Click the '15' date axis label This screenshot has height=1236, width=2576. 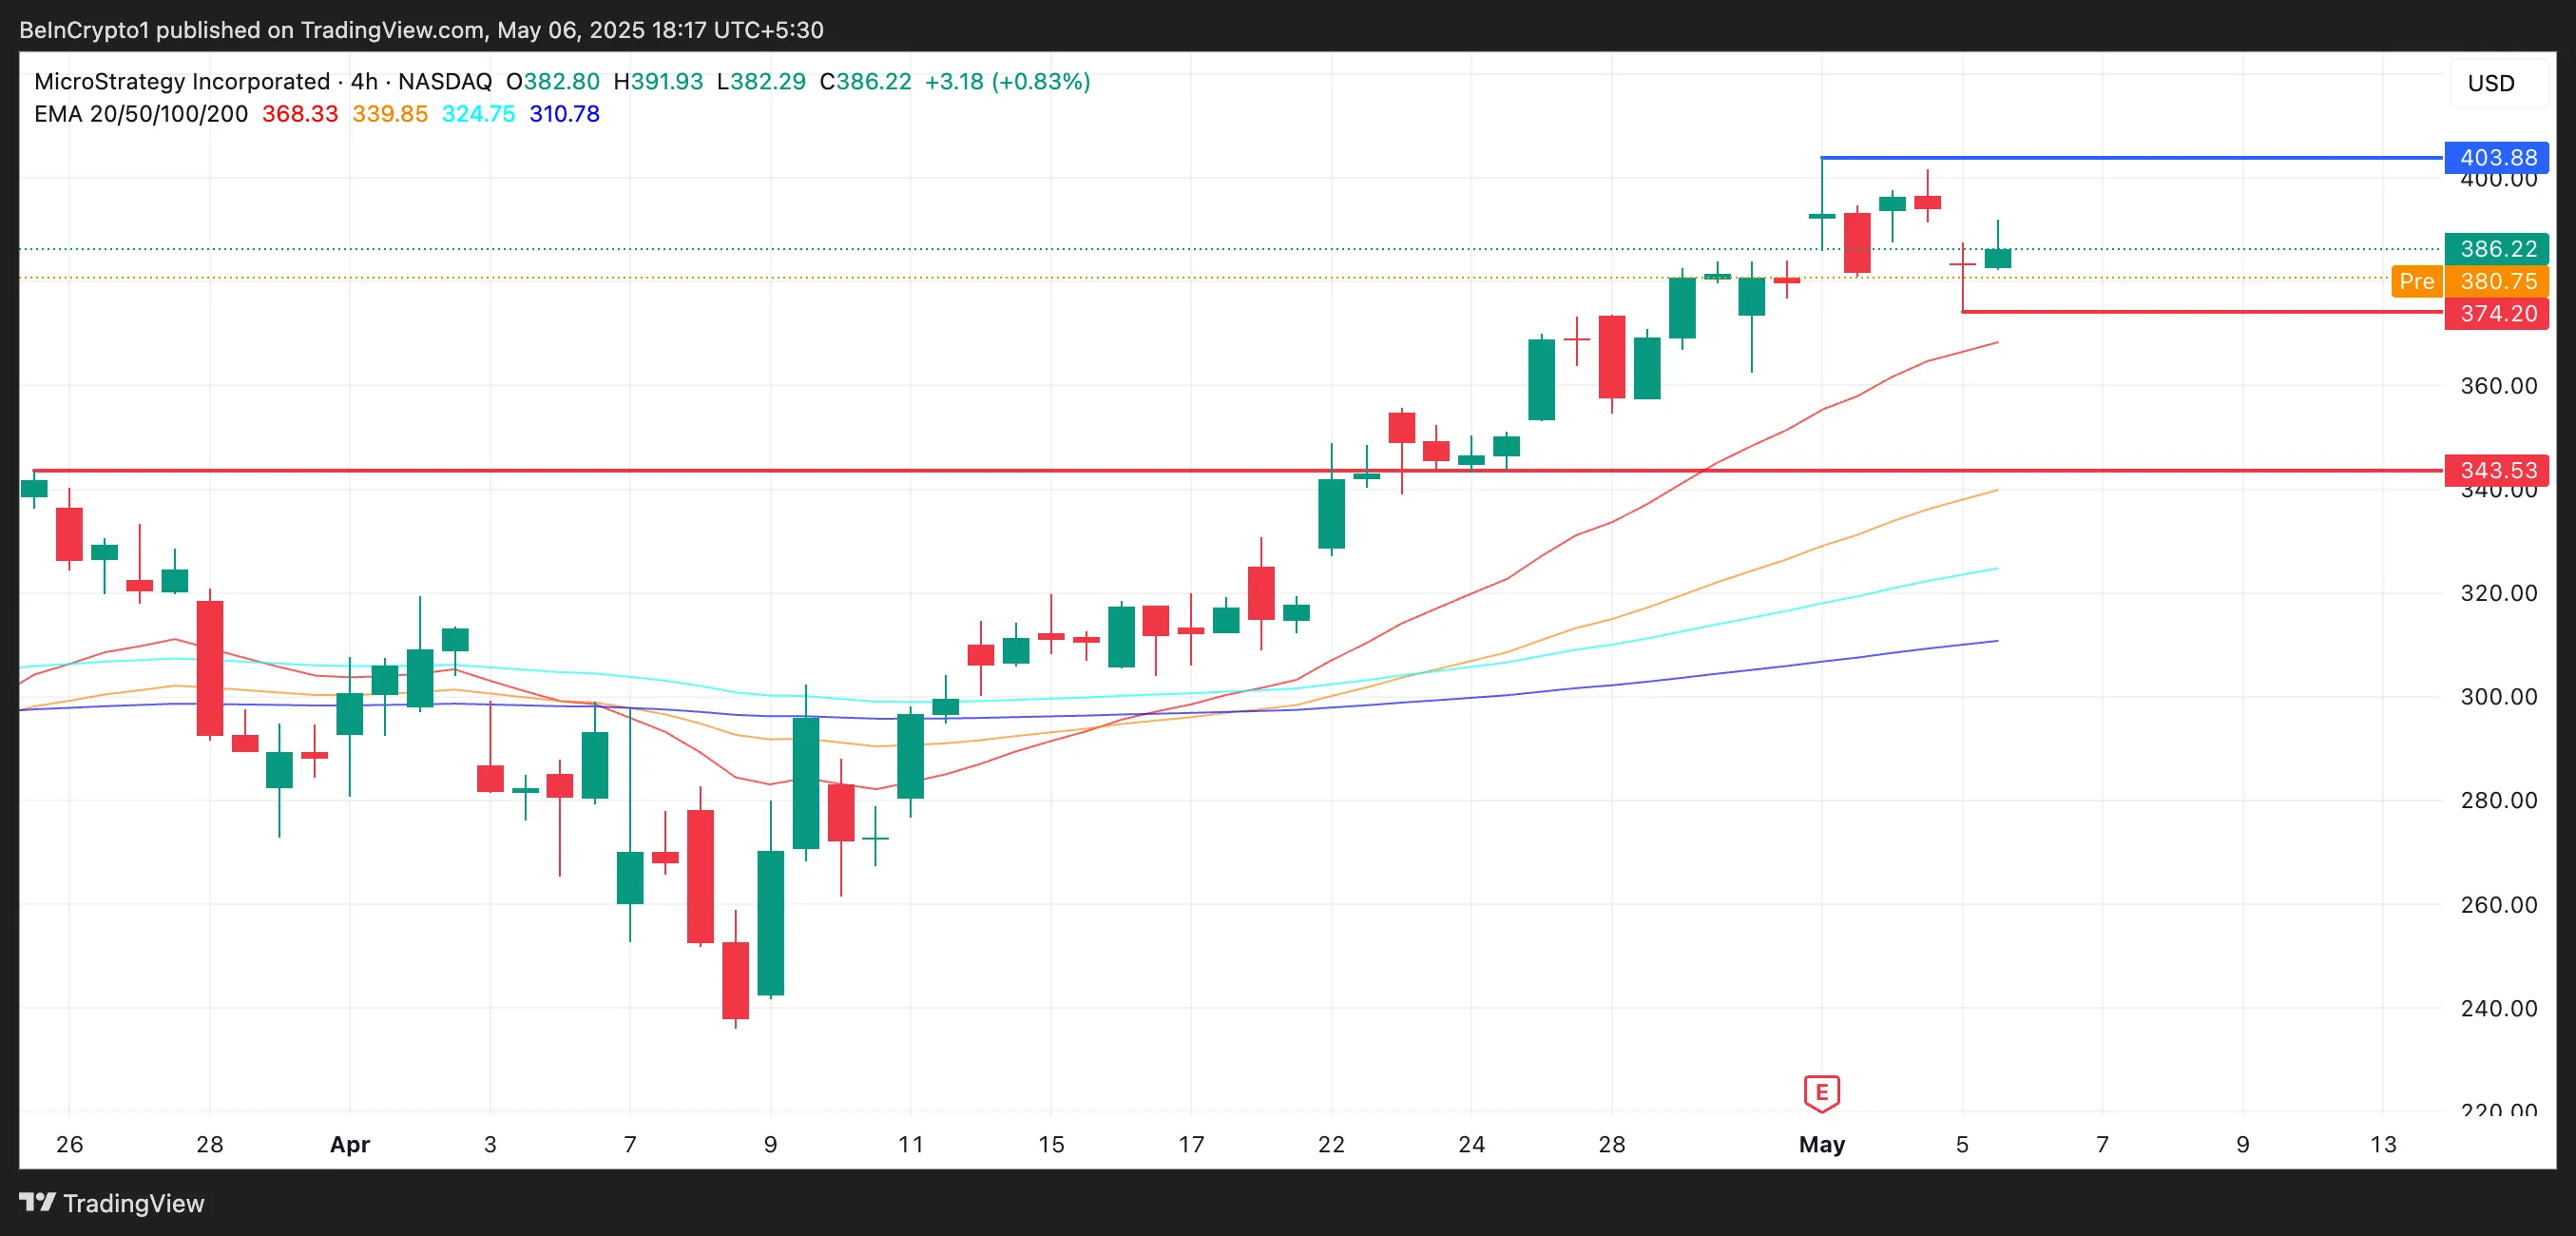(x=1051, y=1144)
